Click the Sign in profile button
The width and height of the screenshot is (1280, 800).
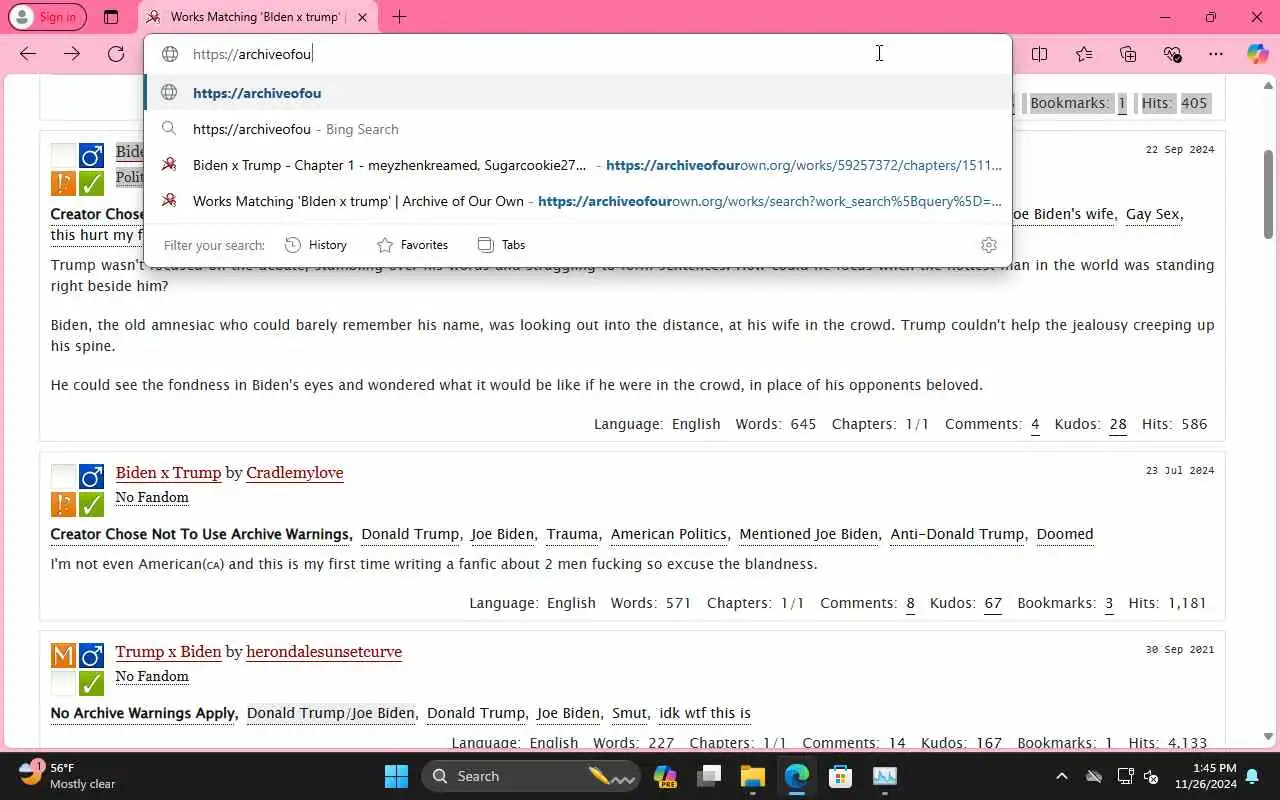click(47, 17)
